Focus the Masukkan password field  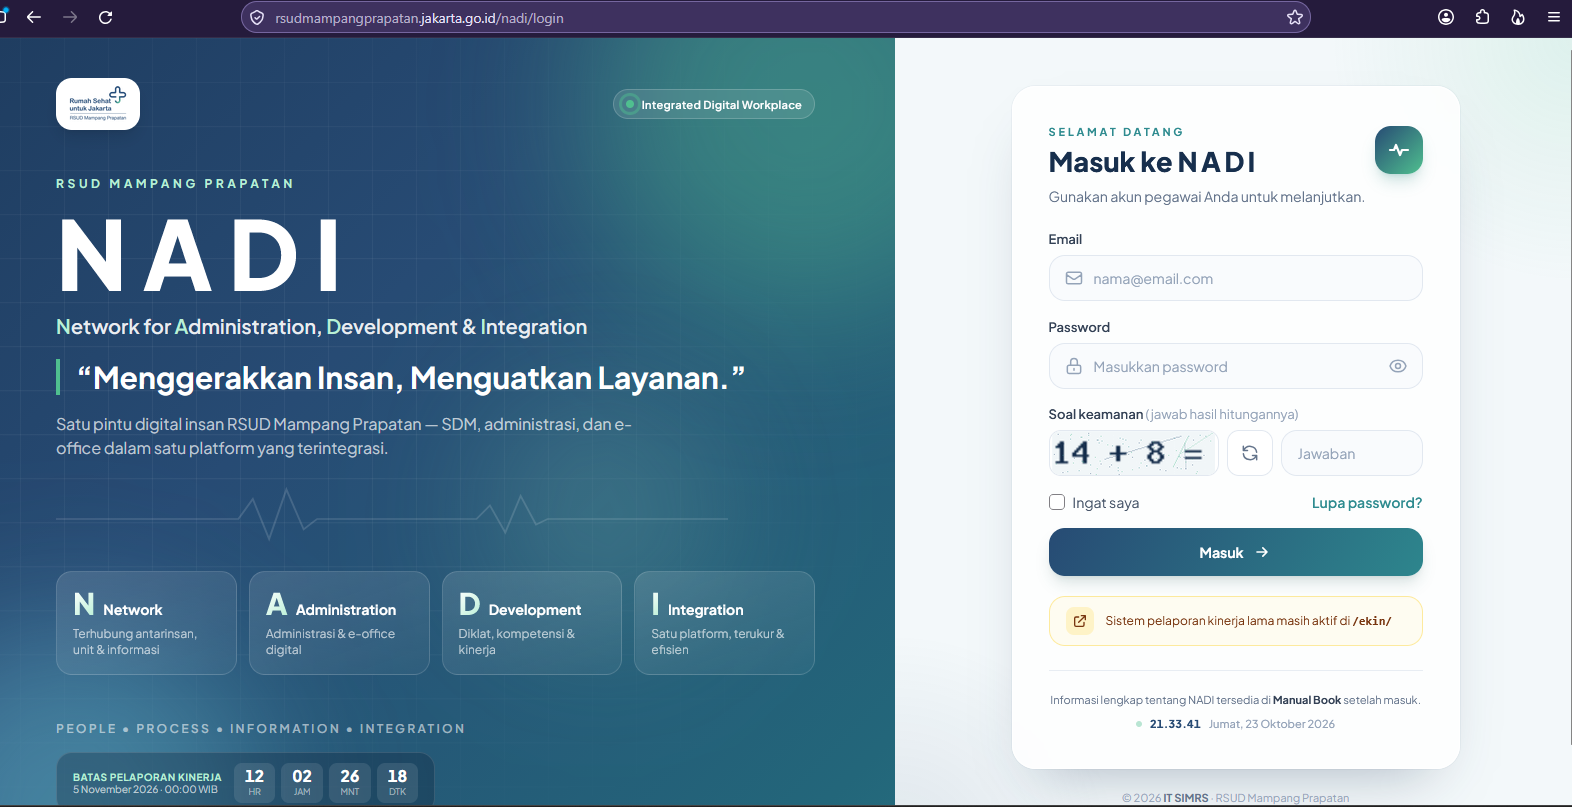pyautogui.click(x=1236, y=366)
